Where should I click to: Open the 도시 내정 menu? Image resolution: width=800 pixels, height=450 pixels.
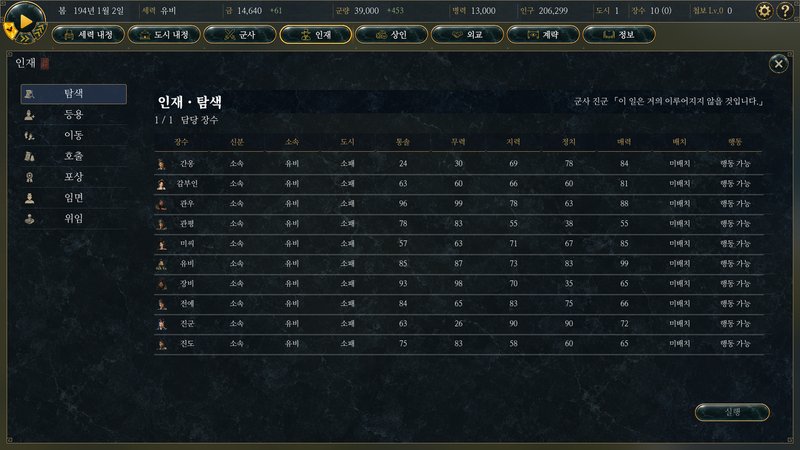[x=164, y=35]
